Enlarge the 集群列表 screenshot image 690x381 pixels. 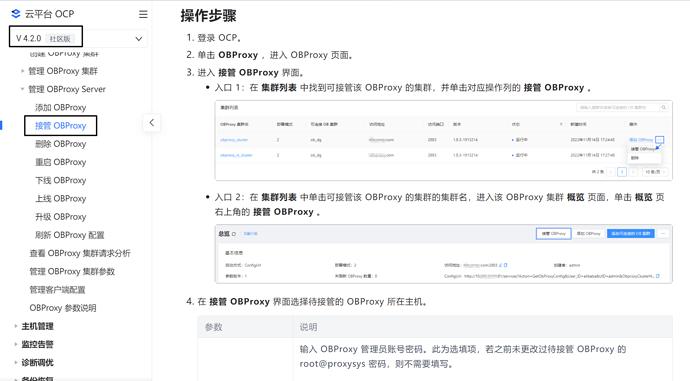click(444, 140)
